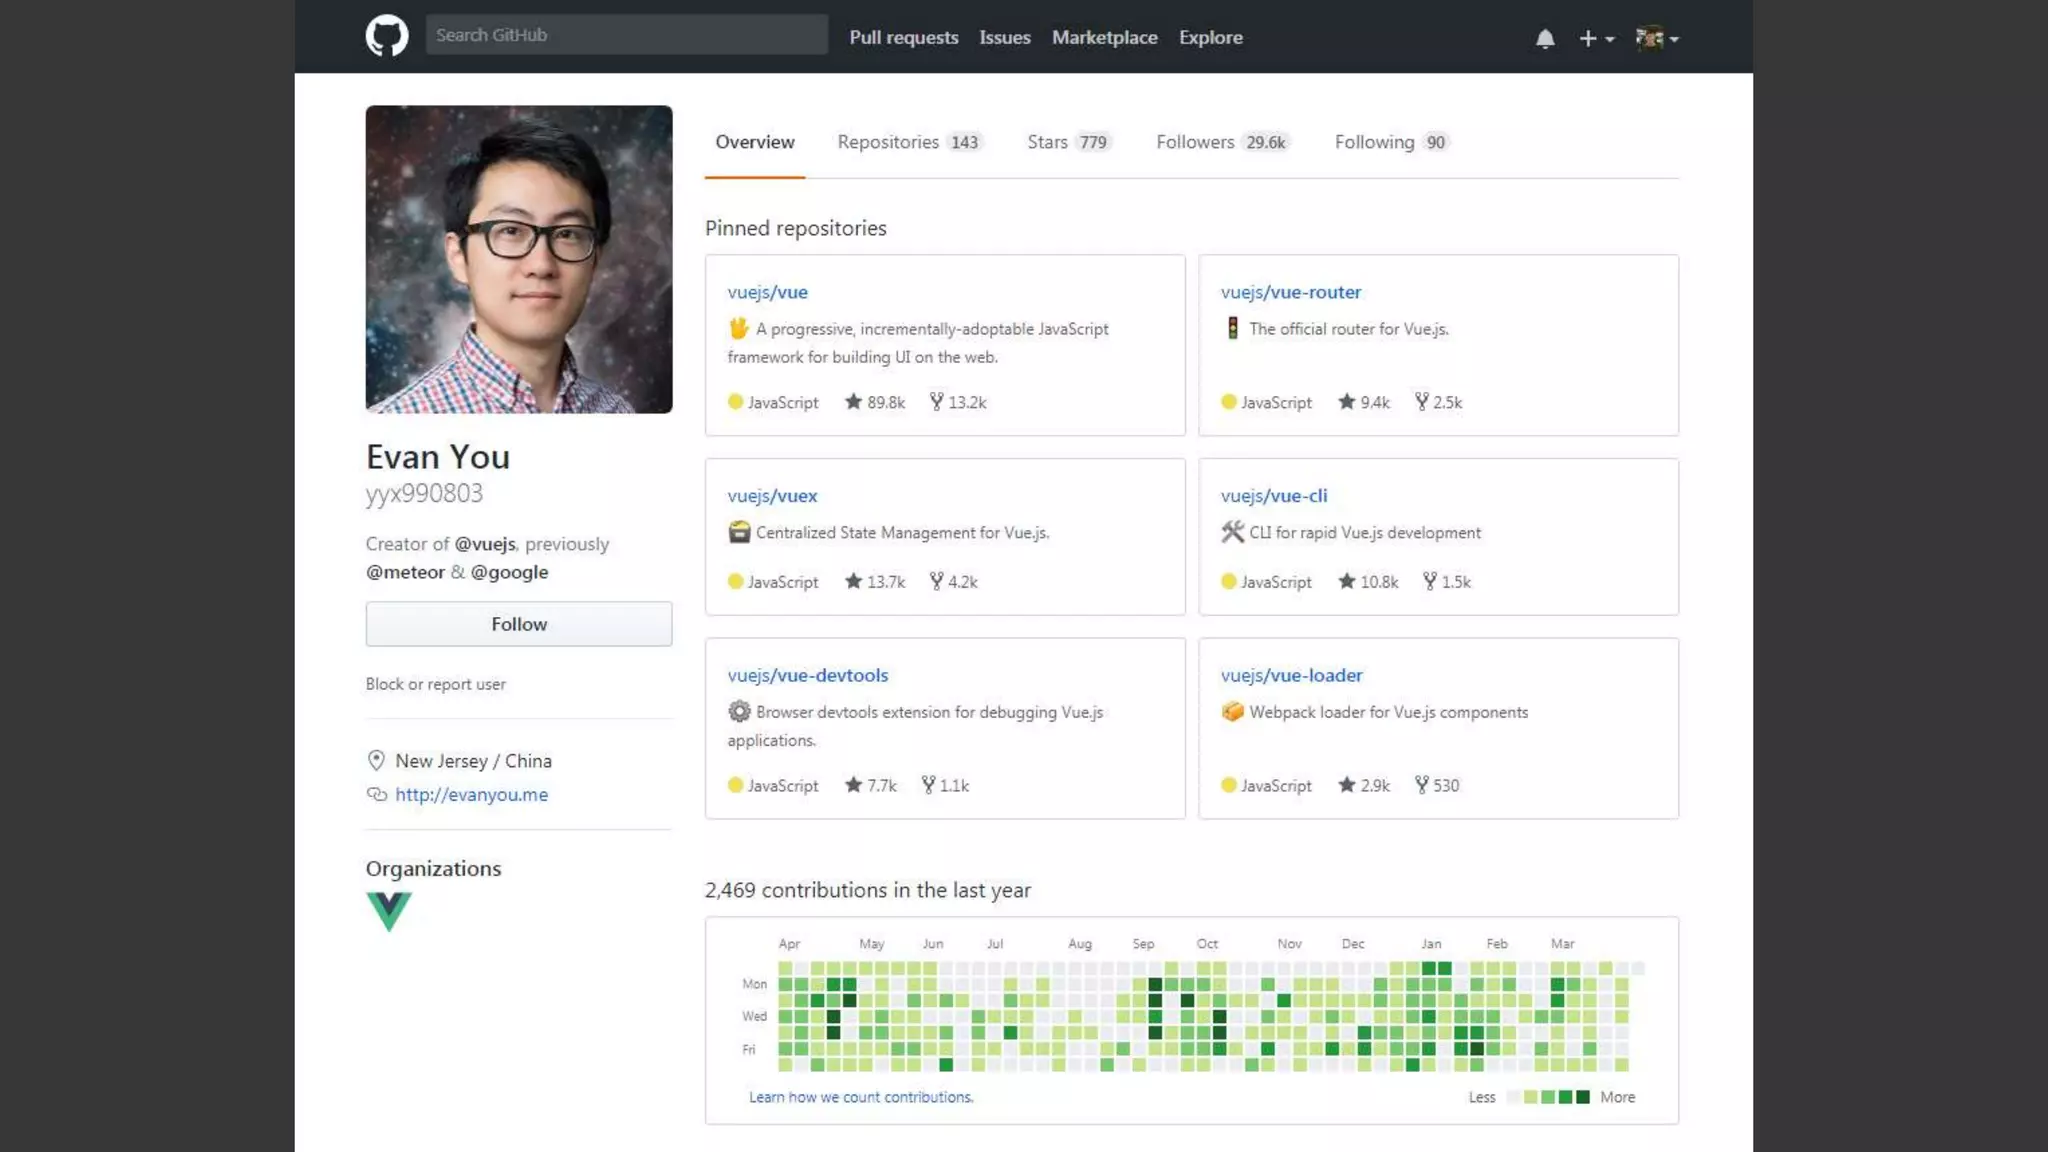Click Learn how we count contributions

(860, 1097)
